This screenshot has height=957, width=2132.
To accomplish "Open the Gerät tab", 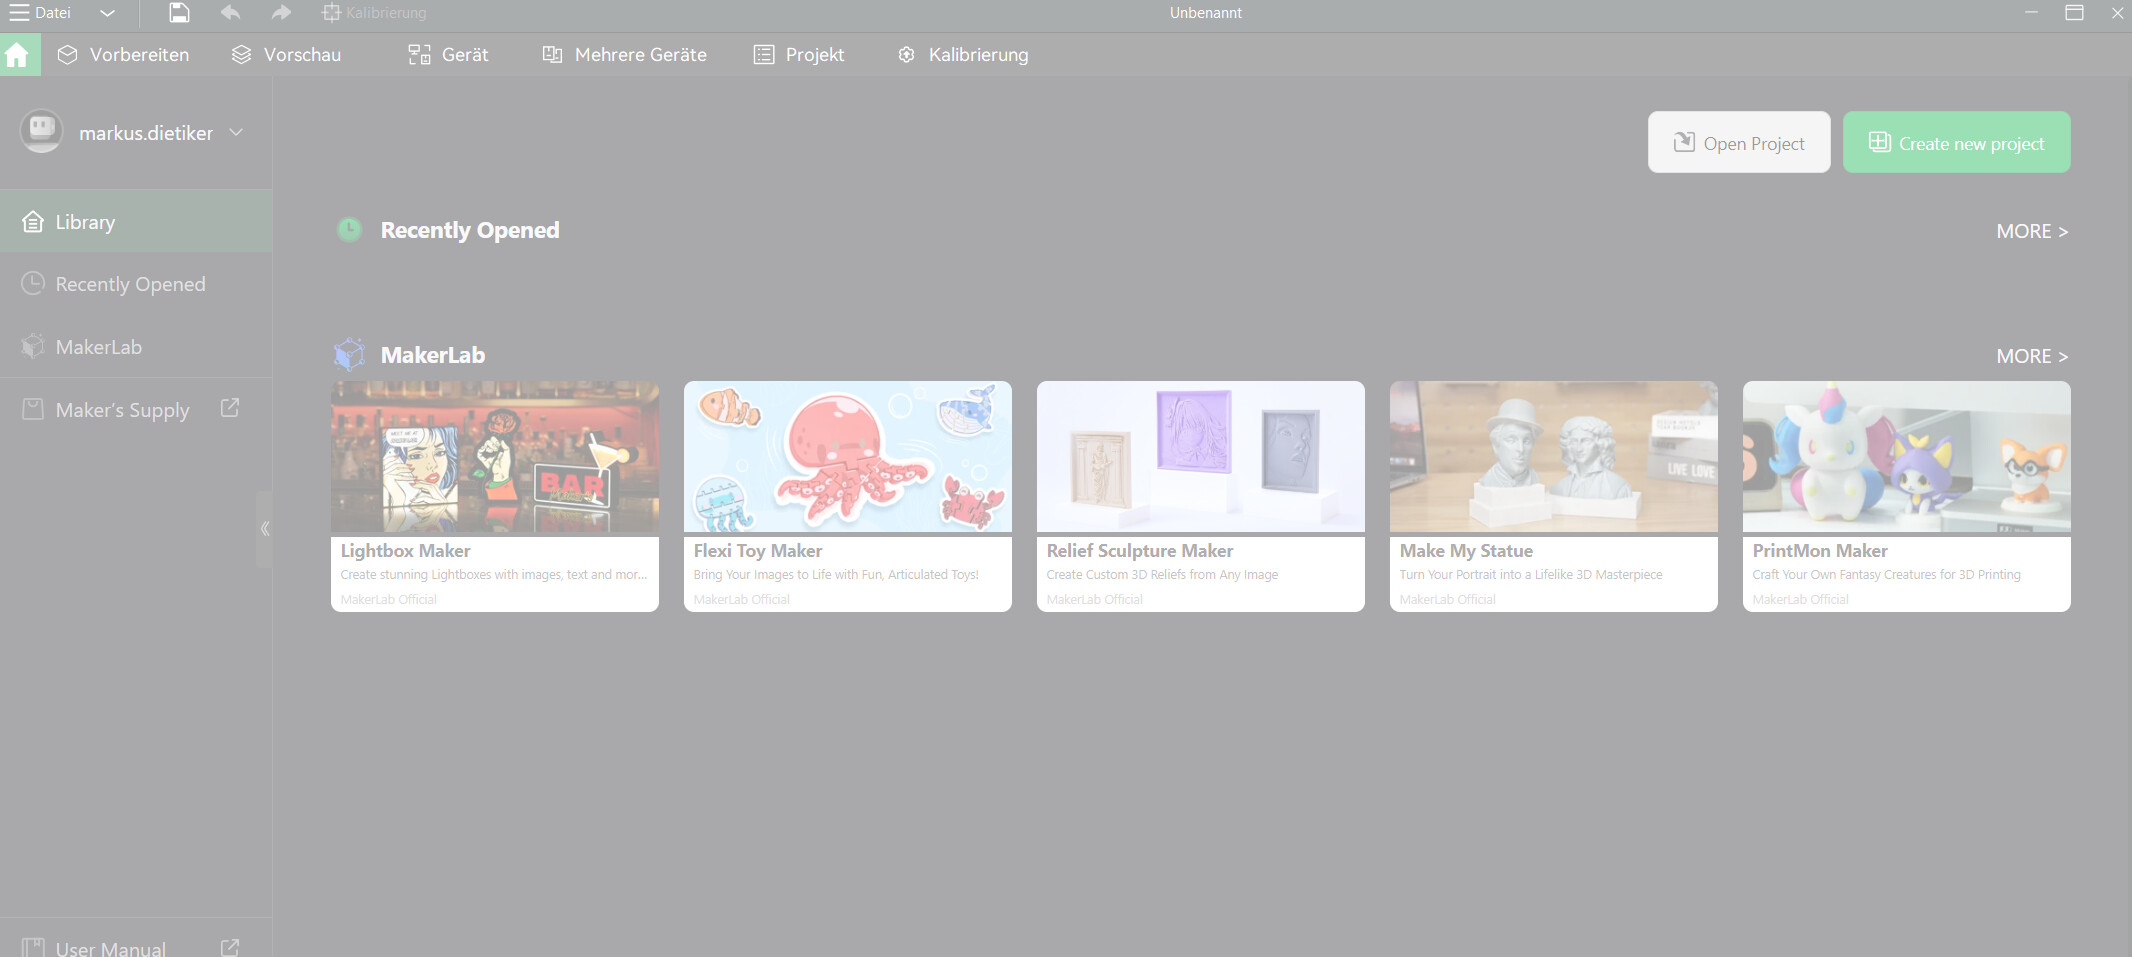I will [448, 55].
